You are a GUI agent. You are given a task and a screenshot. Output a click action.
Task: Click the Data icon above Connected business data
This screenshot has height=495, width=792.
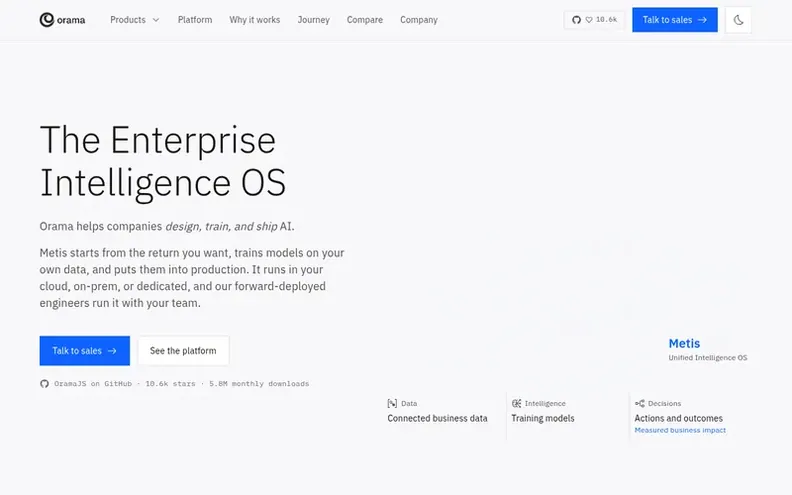392,403
